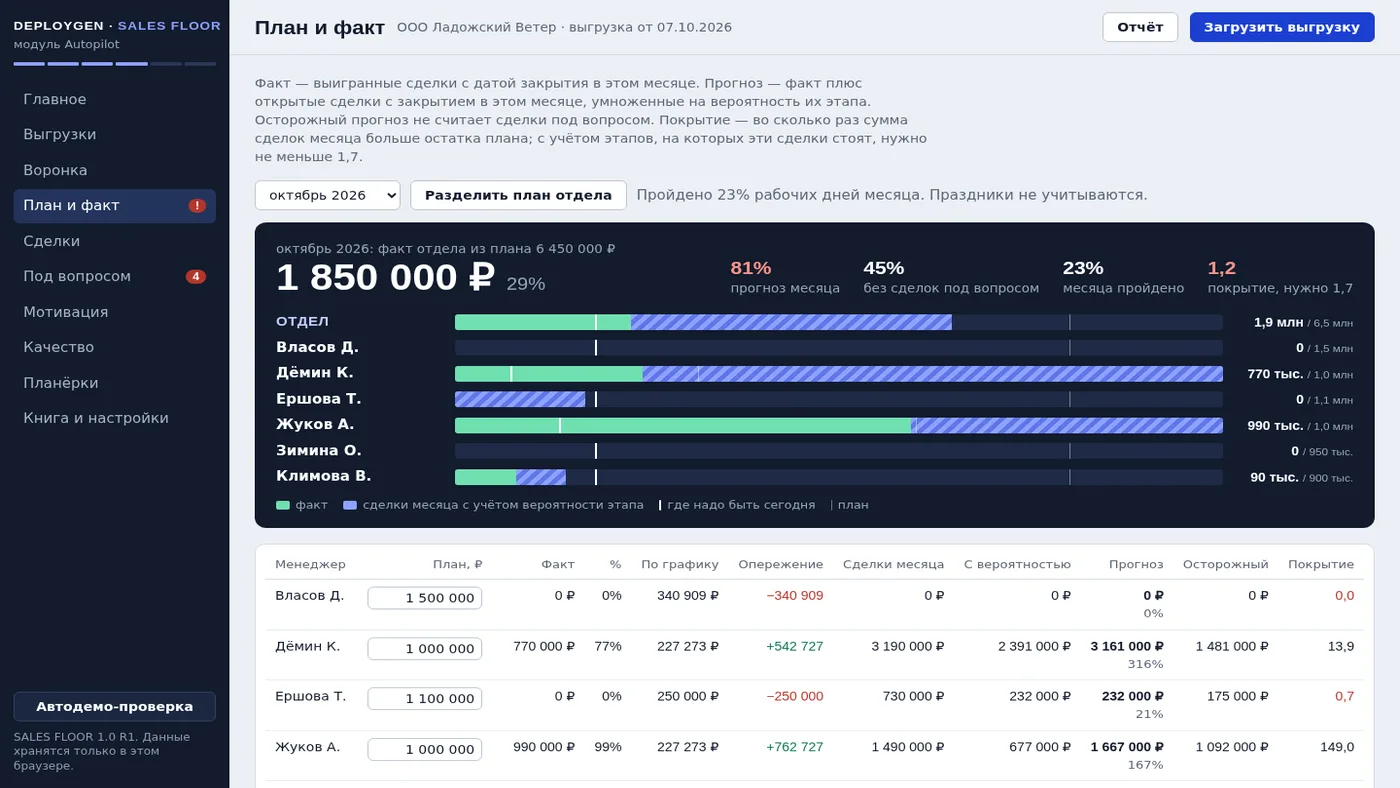Click plan input field for Власов Д.
1400x788 pixels.
425,598
